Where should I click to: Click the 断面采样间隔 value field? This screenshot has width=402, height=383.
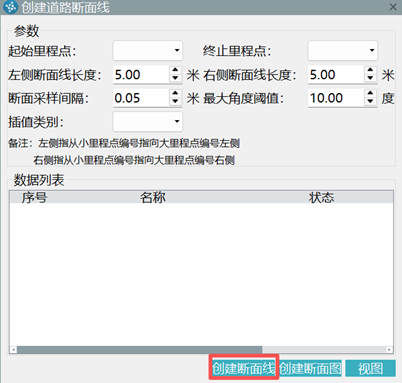[x=141, y=98]
